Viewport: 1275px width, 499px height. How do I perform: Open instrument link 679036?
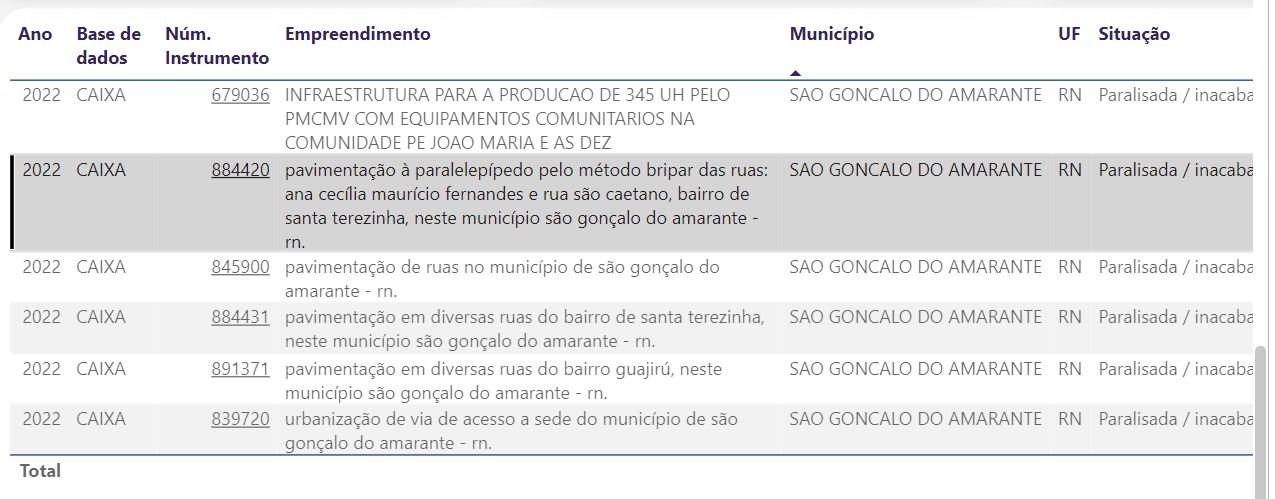240,96
